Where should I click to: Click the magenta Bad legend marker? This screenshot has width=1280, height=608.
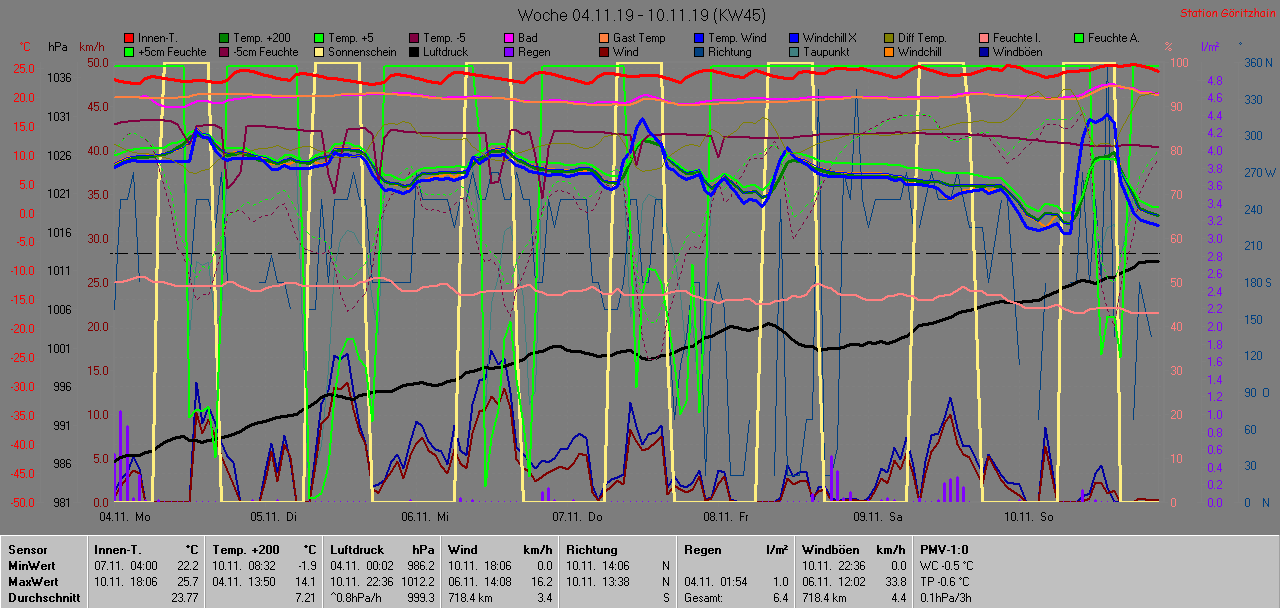click(x=509, y=38)
